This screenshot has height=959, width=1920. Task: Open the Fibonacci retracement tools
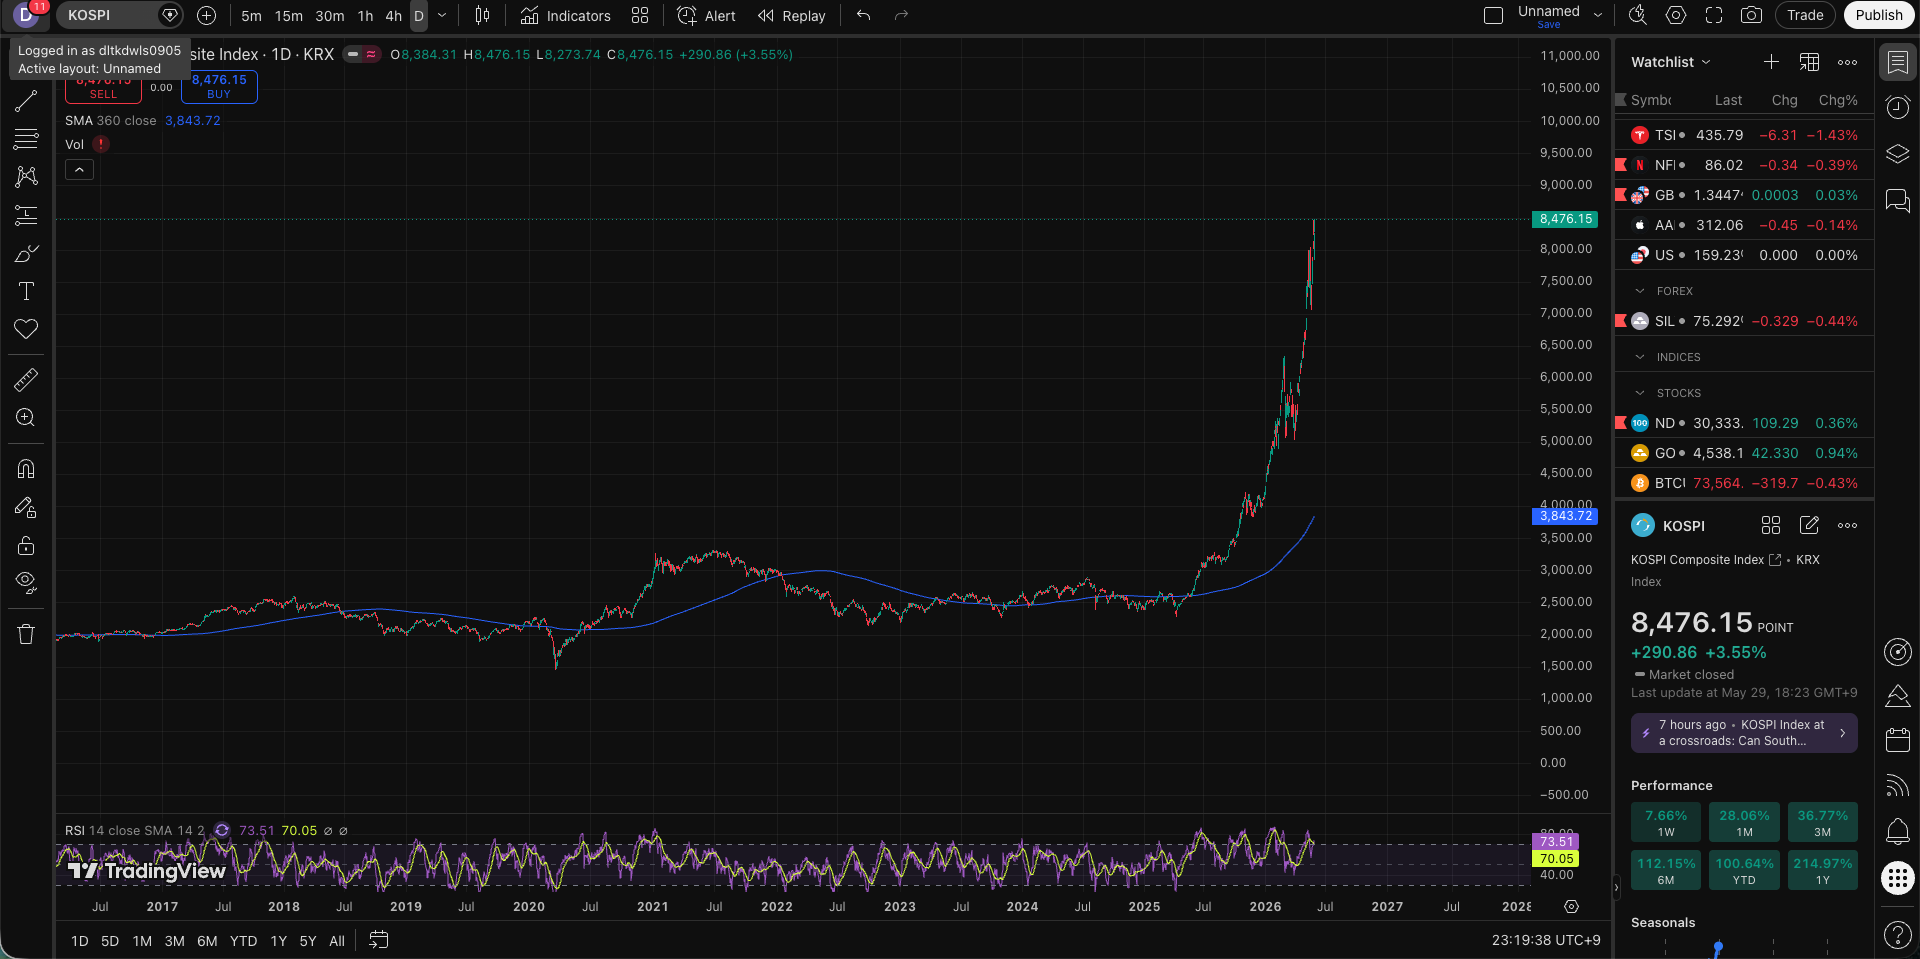[x=26, y=138]
